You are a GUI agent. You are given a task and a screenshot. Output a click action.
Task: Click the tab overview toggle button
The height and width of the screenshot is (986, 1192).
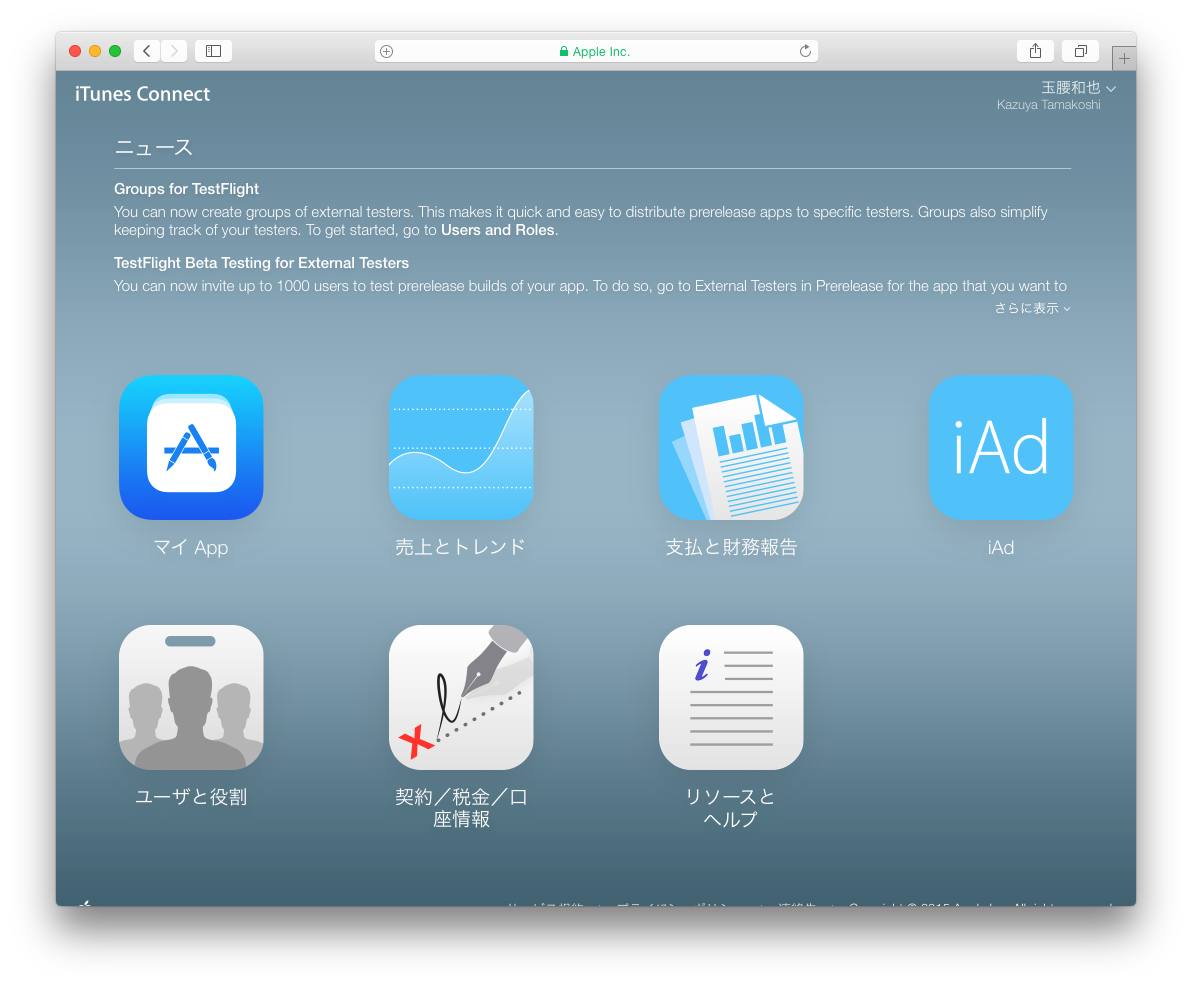[1080, 50]
